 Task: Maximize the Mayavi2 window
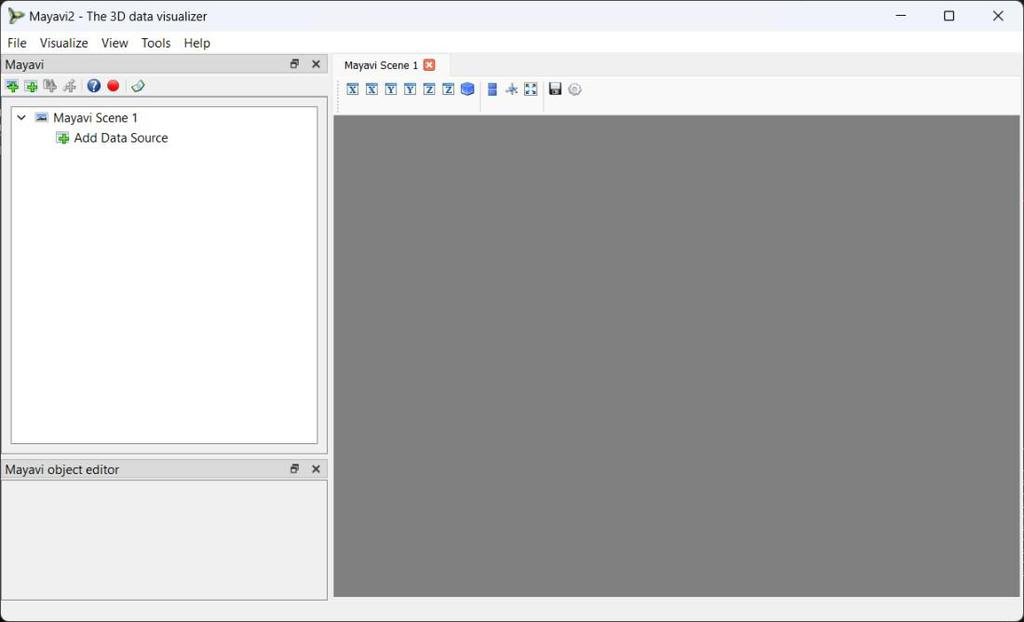(950, 16)
